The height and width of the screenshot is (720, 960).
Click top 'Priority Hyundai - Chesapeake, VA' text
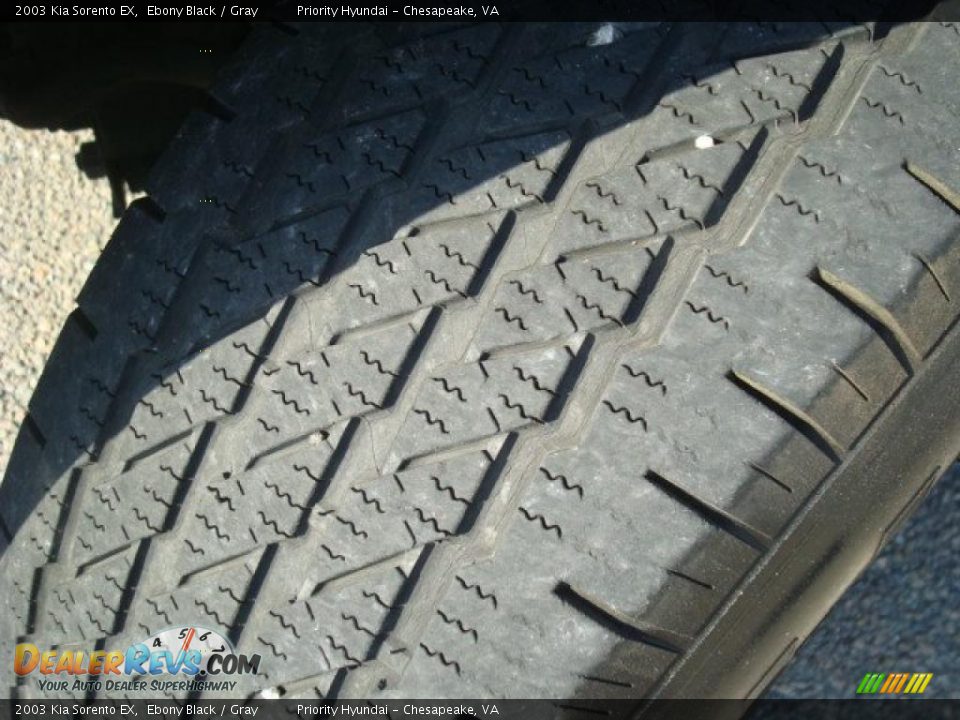[x=397, y=11]
